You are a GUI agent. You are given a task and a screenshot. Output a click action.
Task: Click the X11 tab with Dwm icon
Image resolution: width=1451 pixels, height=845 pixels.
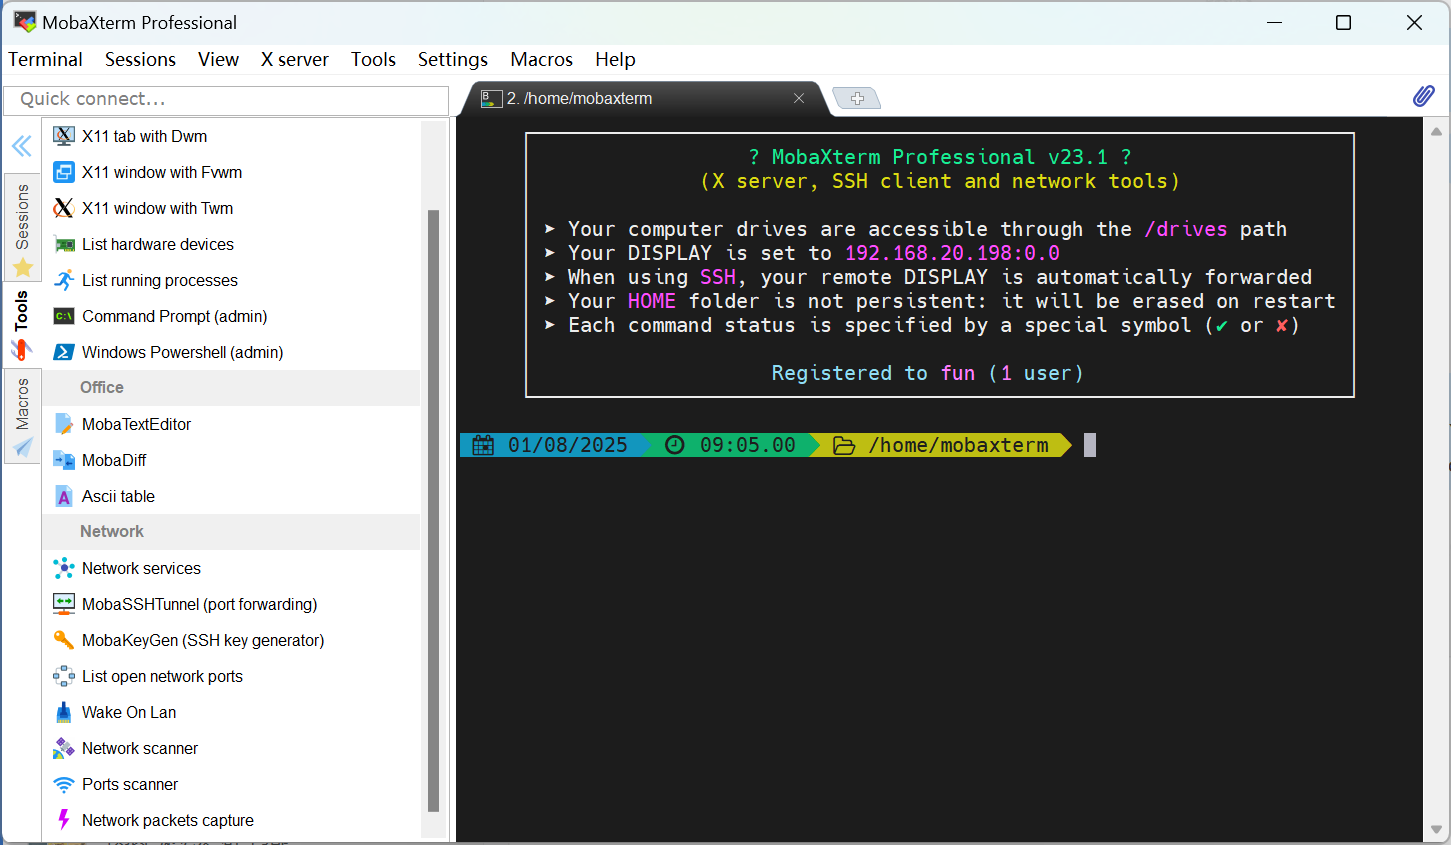(x=64, y=136)
